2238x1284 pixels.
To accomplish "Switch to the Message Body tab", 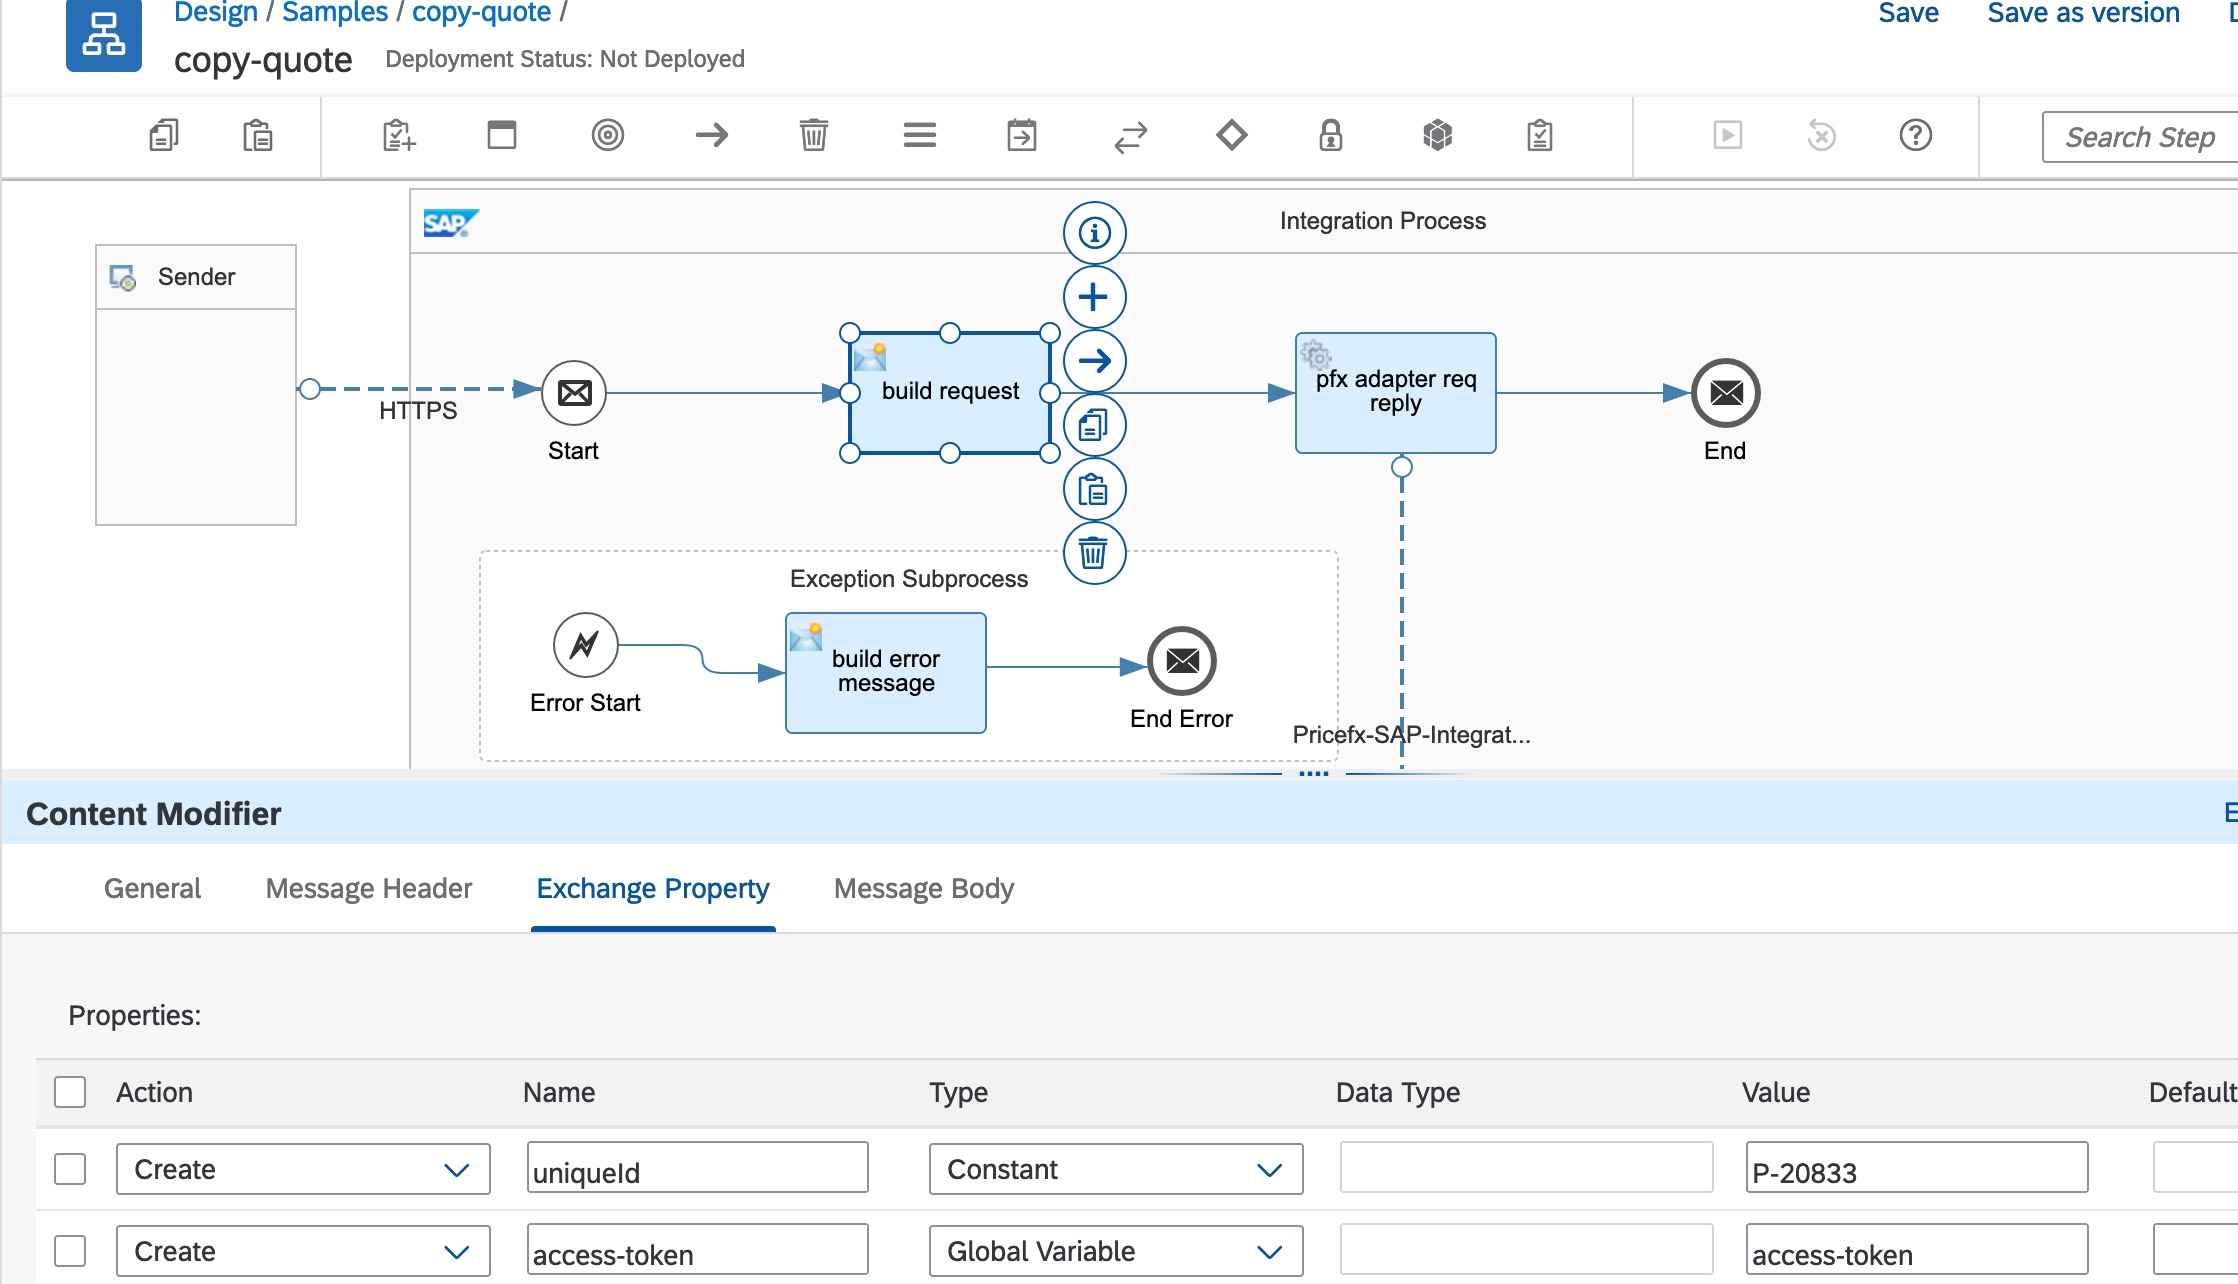I will pyautogui.click(x=923, y=888).
